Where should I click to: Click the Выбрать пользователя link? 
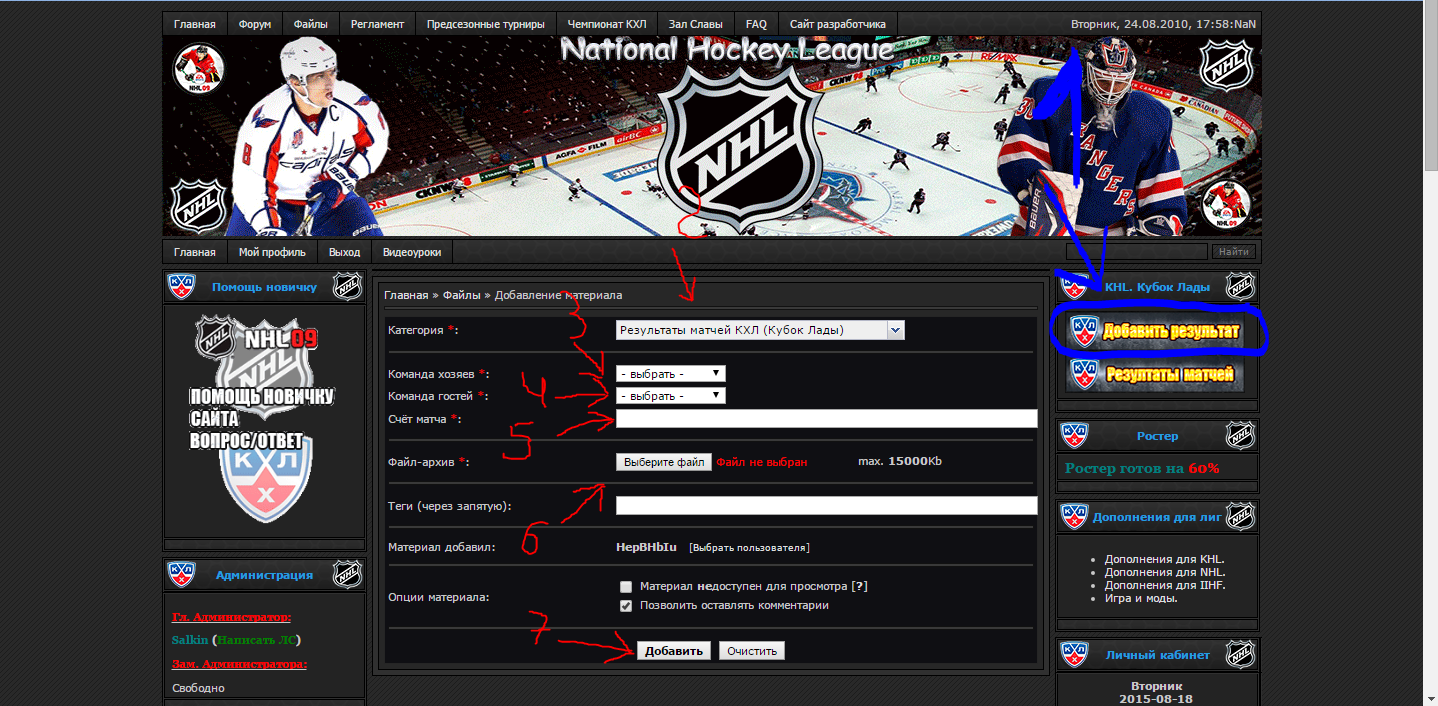(749, 548)
